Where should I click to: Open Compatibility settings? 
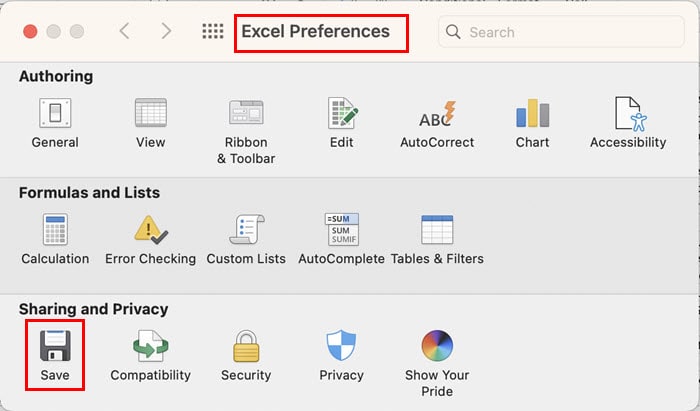(x=150, y=356)
